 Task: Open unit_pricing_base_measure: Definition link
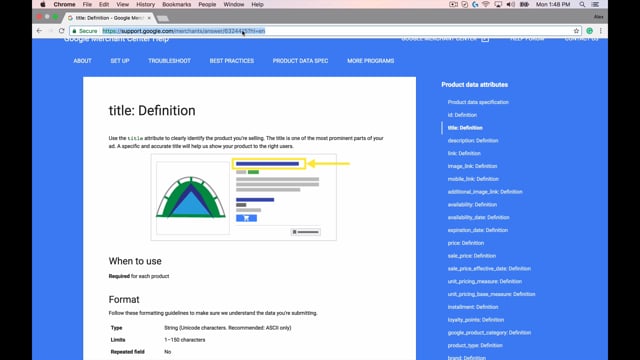tap(491, 294)
